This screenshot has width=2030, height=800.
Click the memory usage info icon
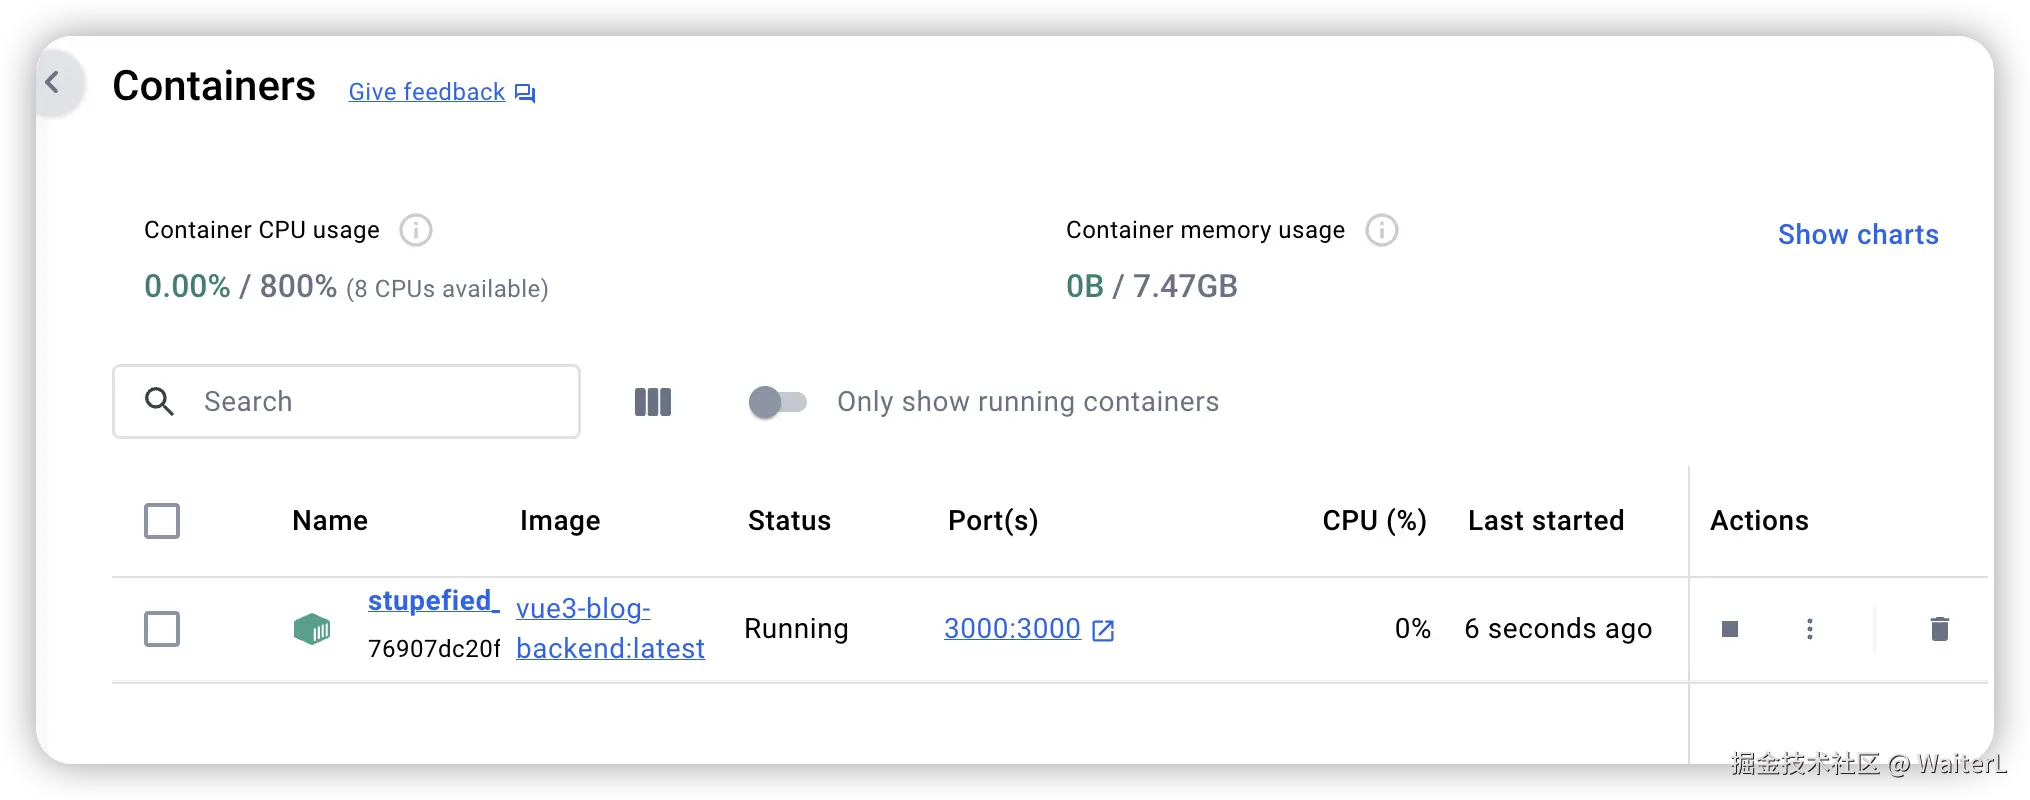click(x=1382, y=230)
